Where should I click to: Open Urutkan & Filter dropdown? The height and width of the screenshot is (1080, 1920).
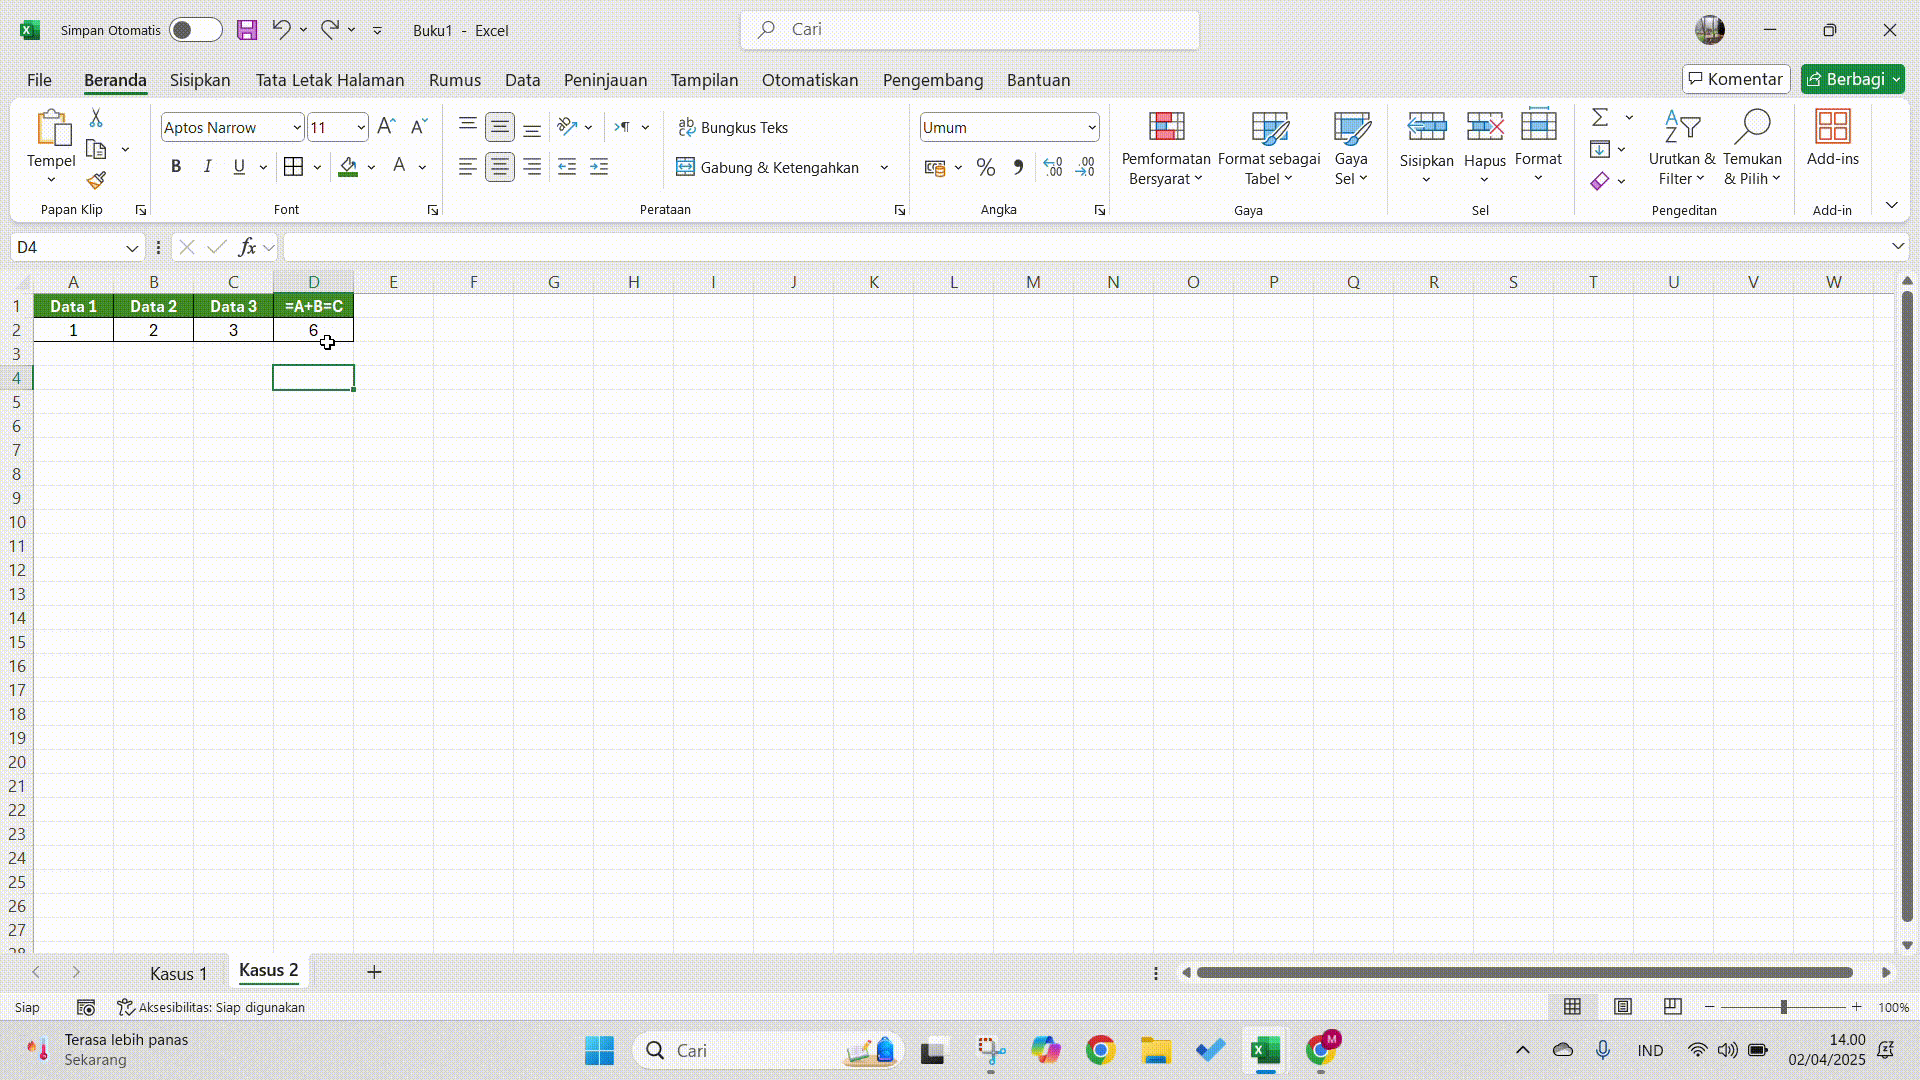click(x=1681, y=148)
